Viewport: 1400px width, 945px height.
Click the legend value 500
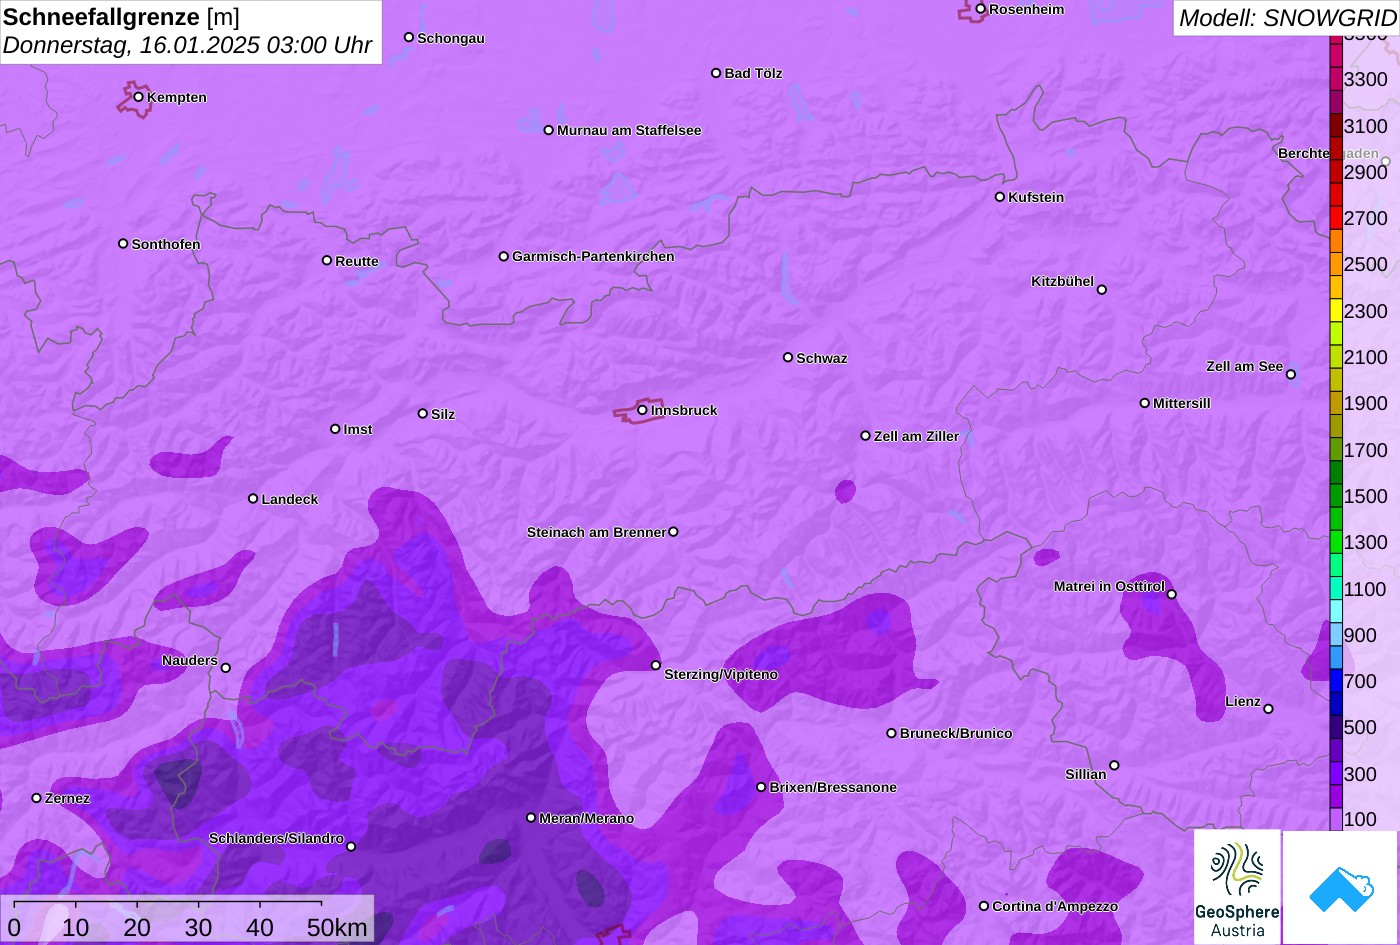click(x=1360, y=727)
